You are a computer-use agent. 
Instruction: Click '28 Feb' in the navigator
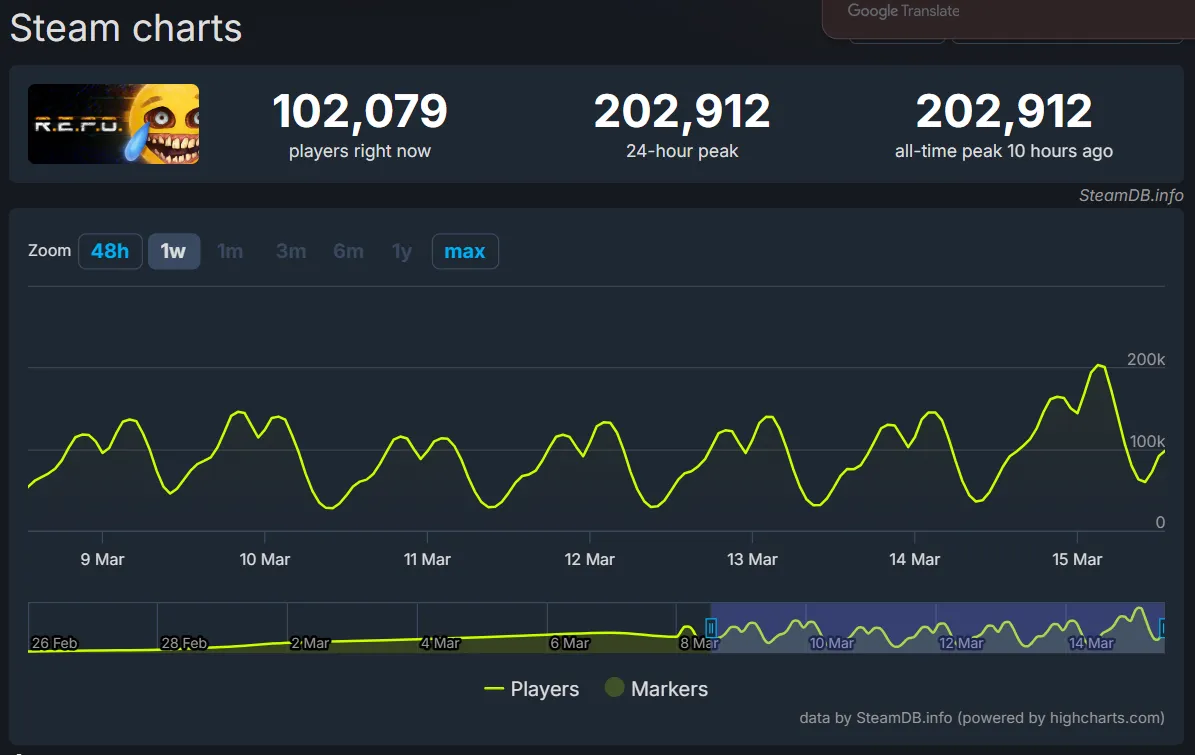tap(184, 643)
